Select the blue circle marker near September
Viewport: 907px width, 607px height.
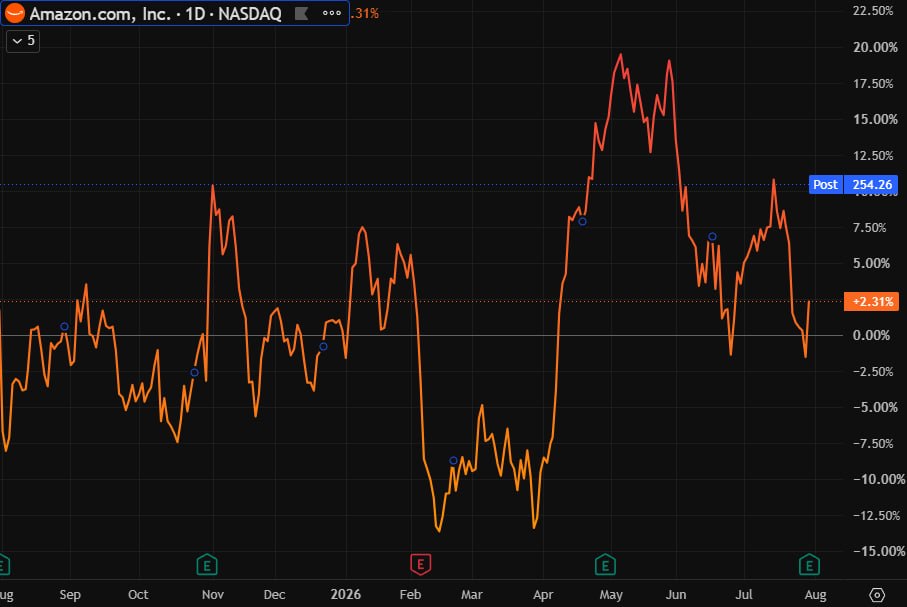click(x=64, y=327)
